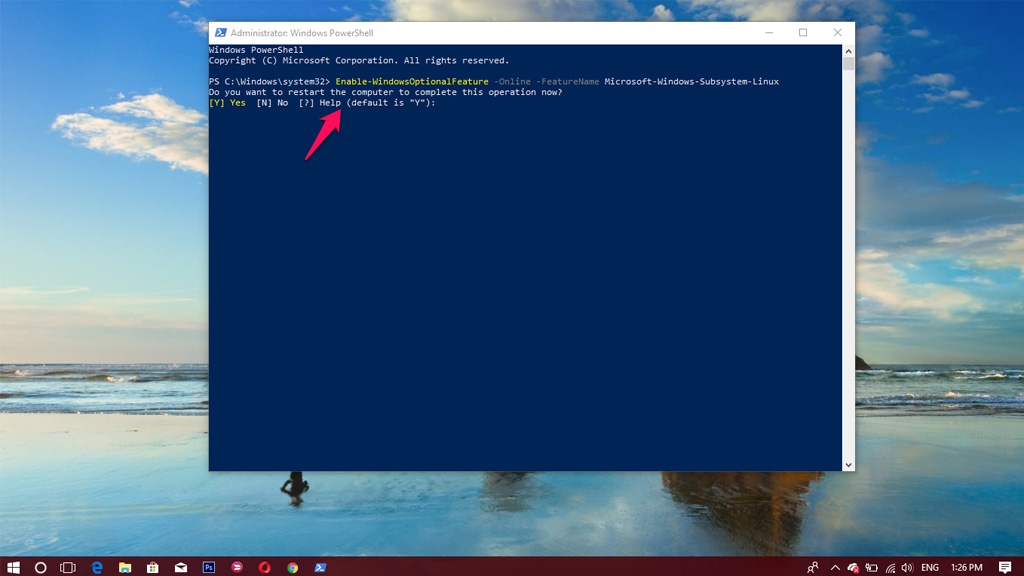Open Microsoft Store from the taskbar
This screenshot has width=1024, height=576.
153,567
